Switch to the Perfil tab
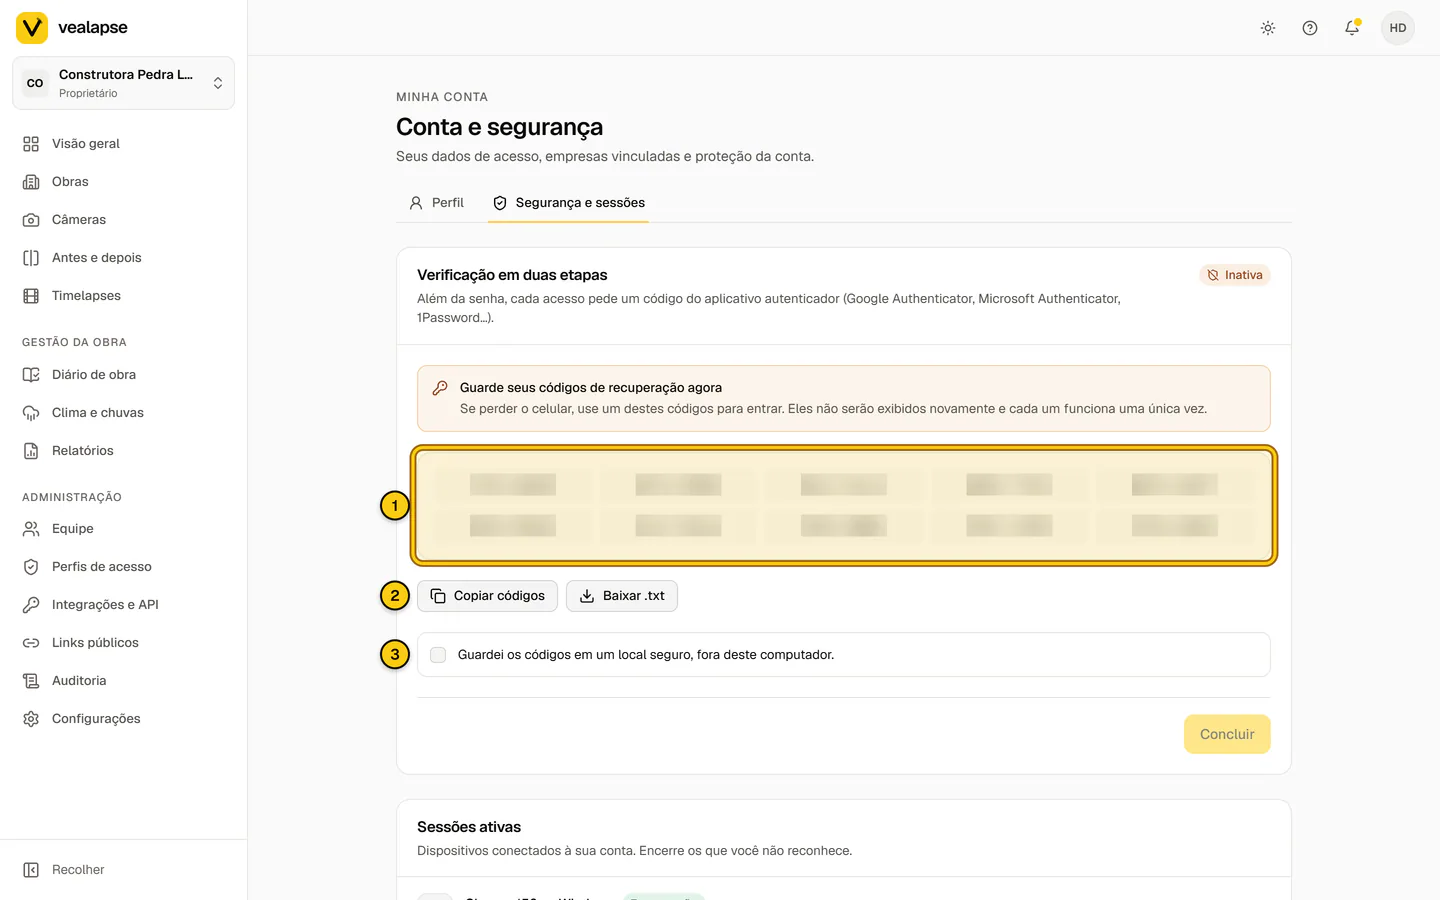This screenshot has width=1440, height=900. point(436,203)
